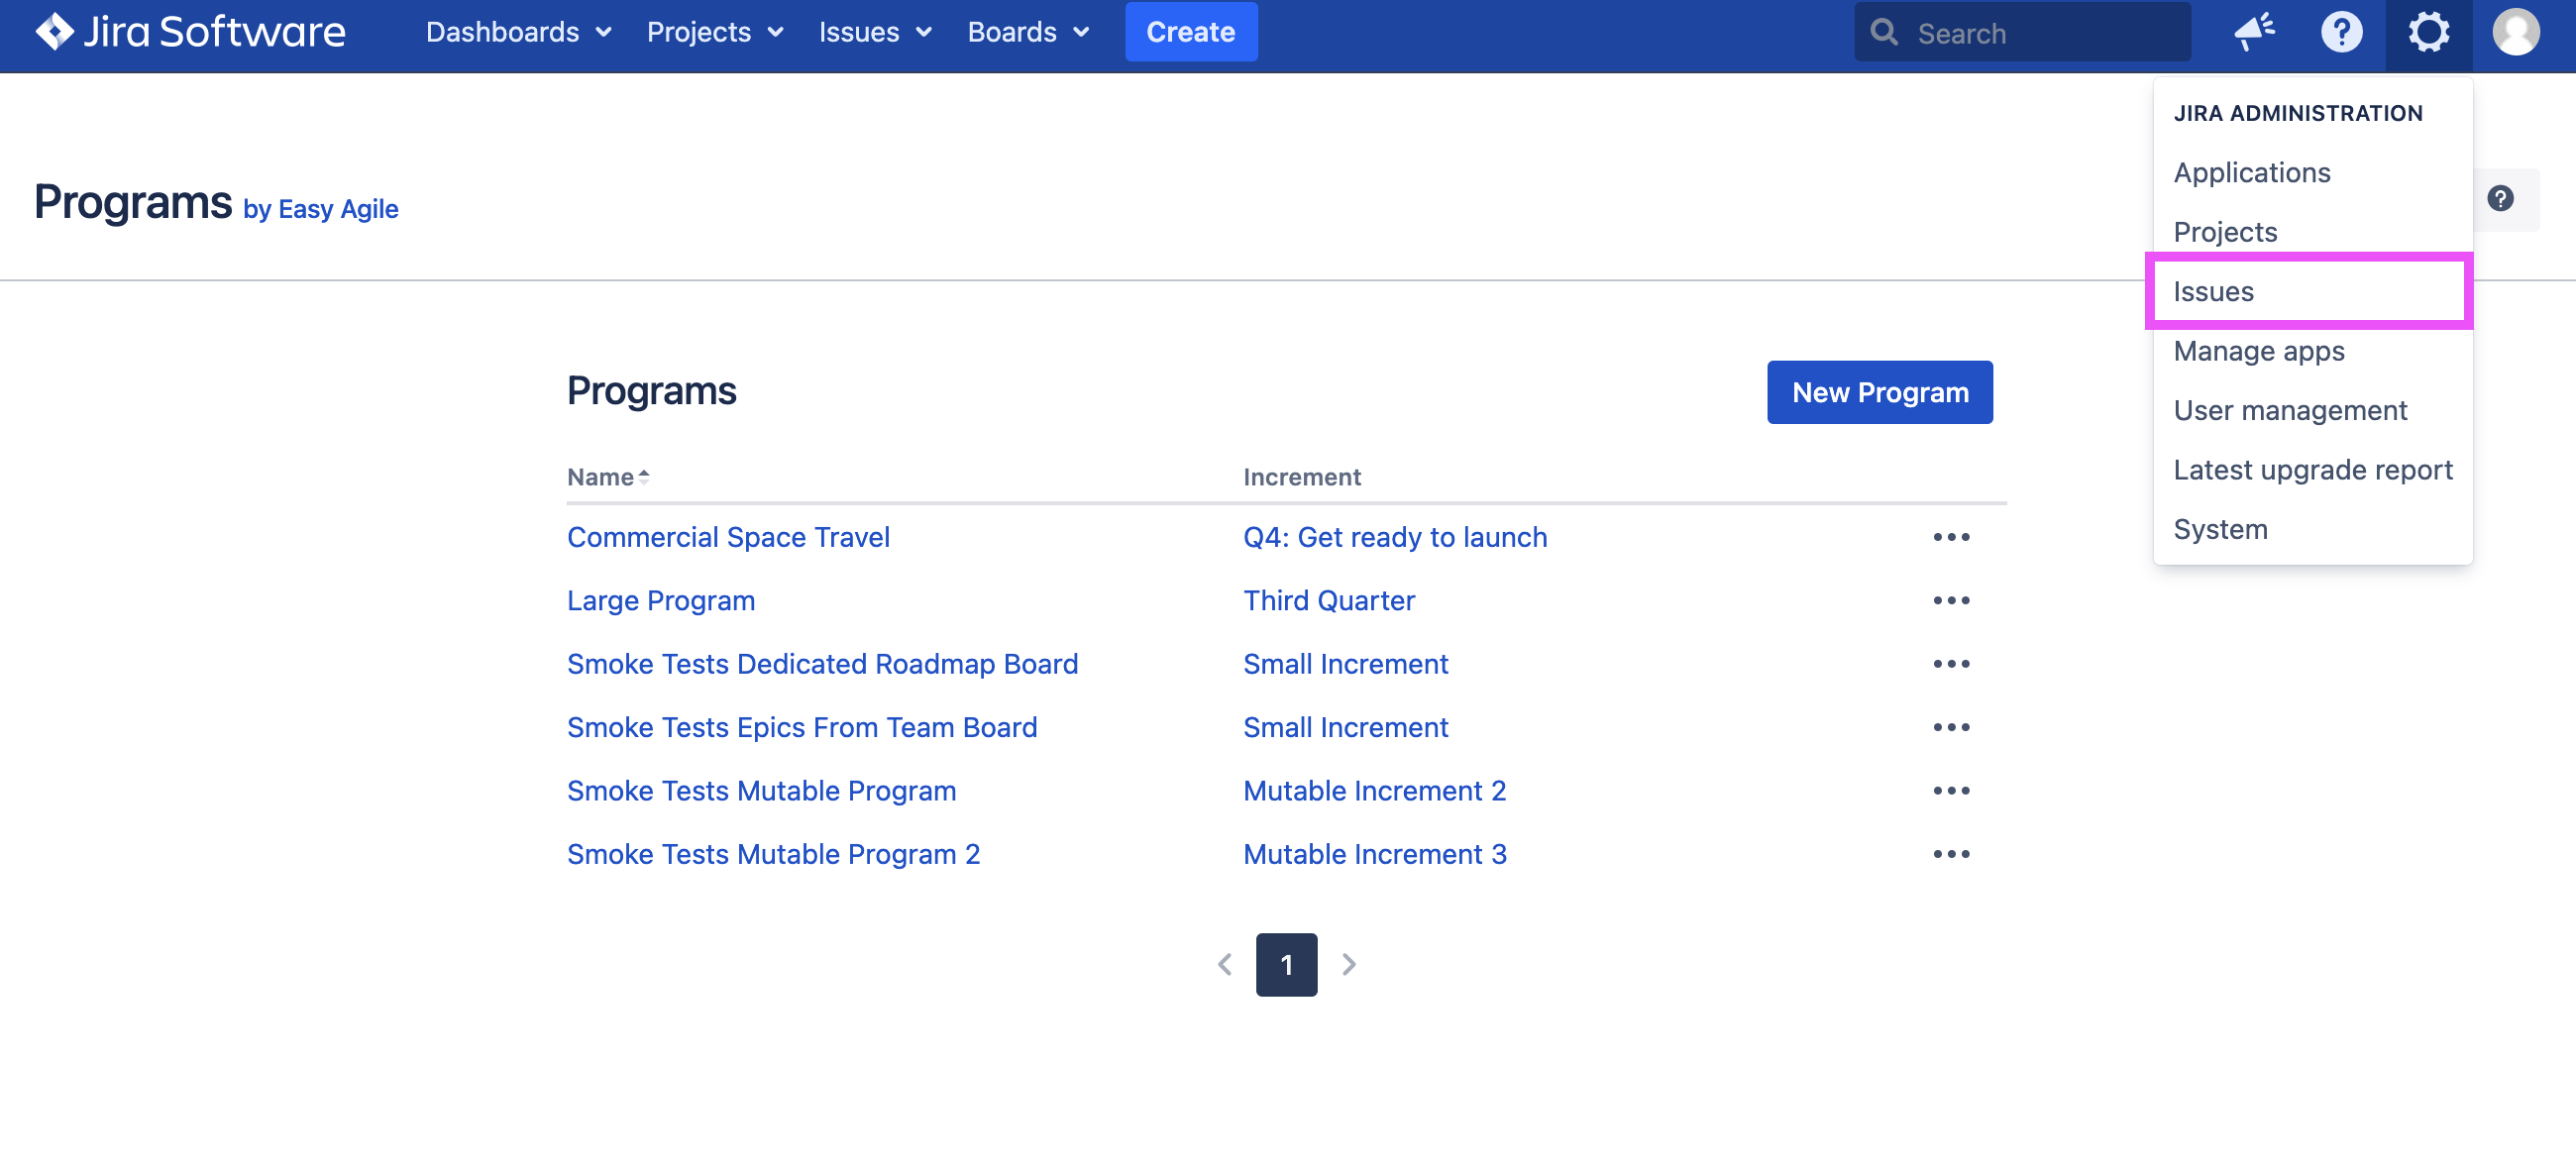
Task: Expand the Projects dropdown in navbar
Action: pos(714,32)
